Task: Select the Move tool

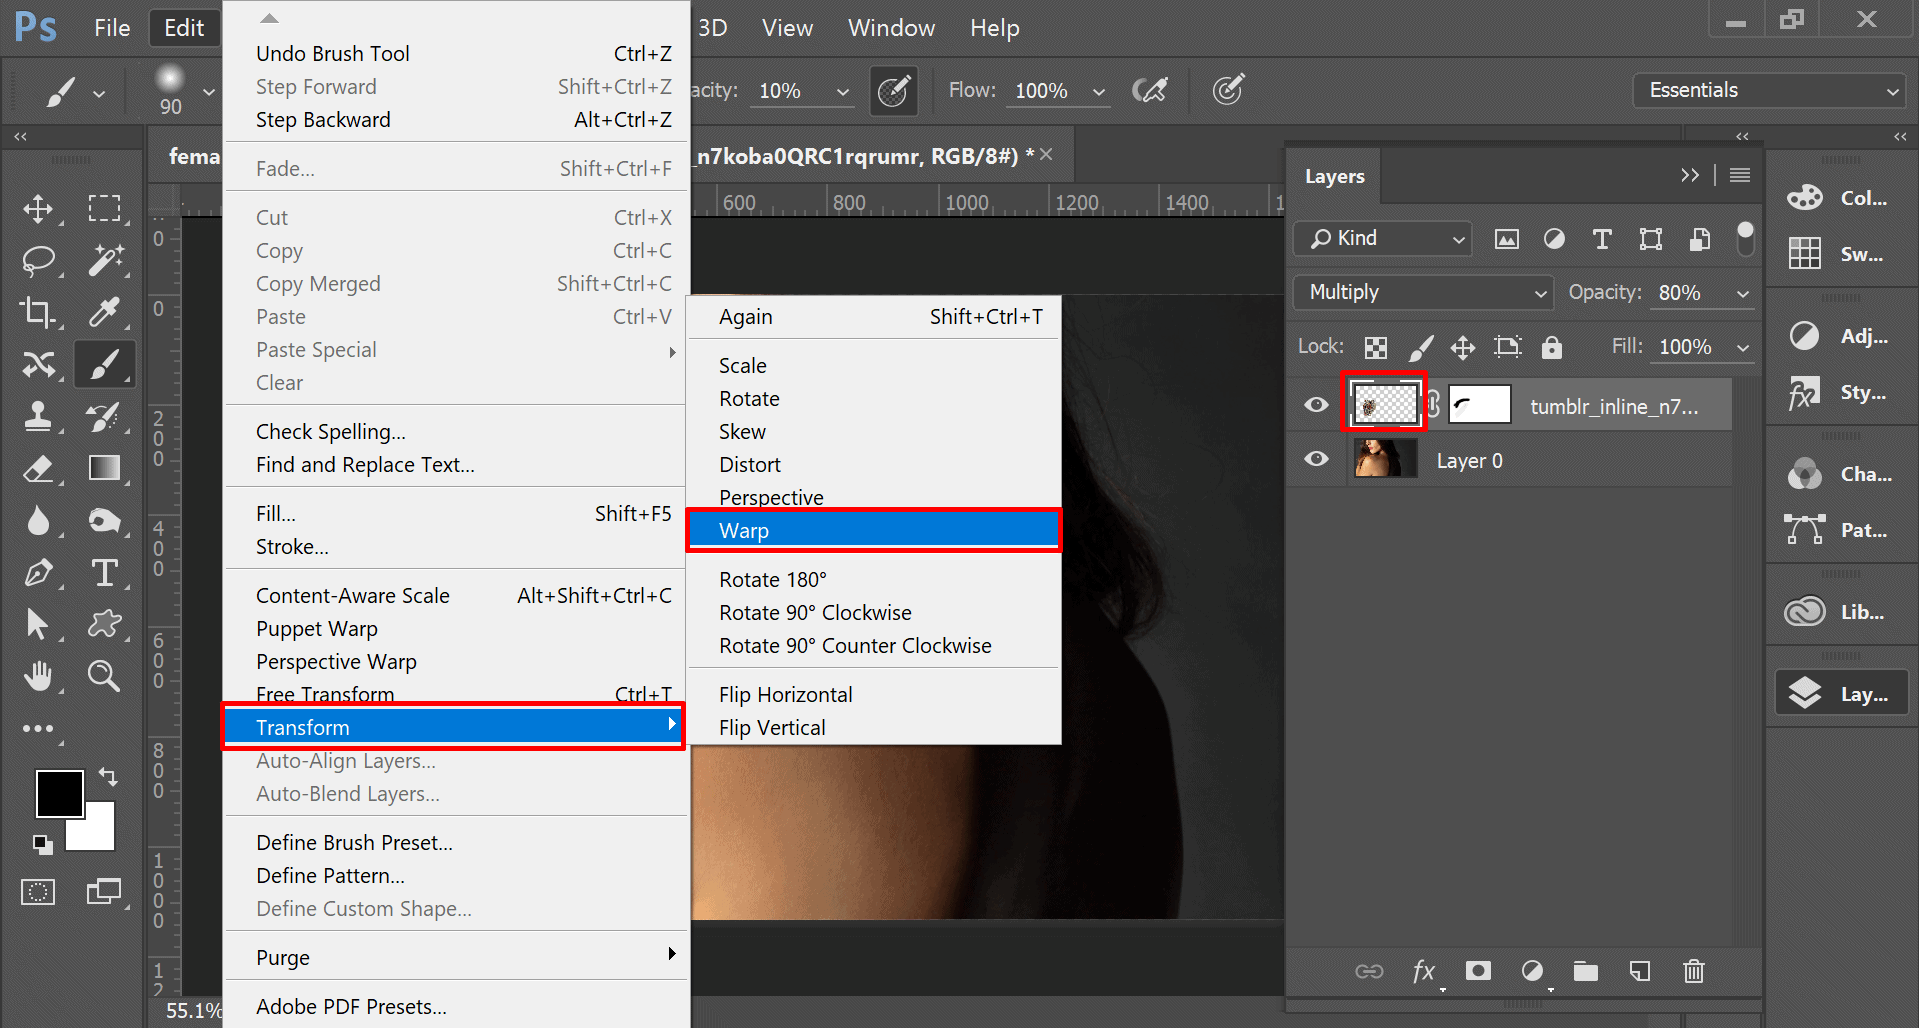Action: pos(38,208)
